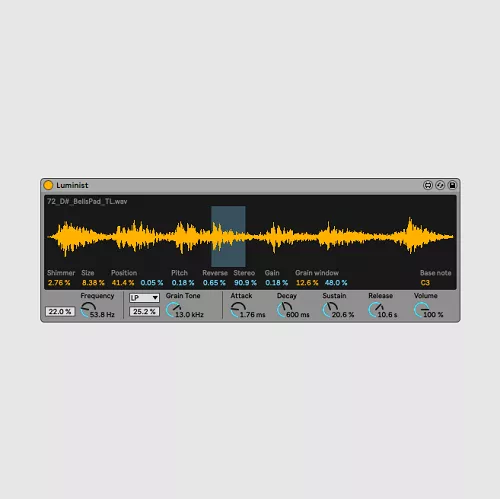
Task: Click the 600 ms Decay value
Action: (x=298, y=315)
